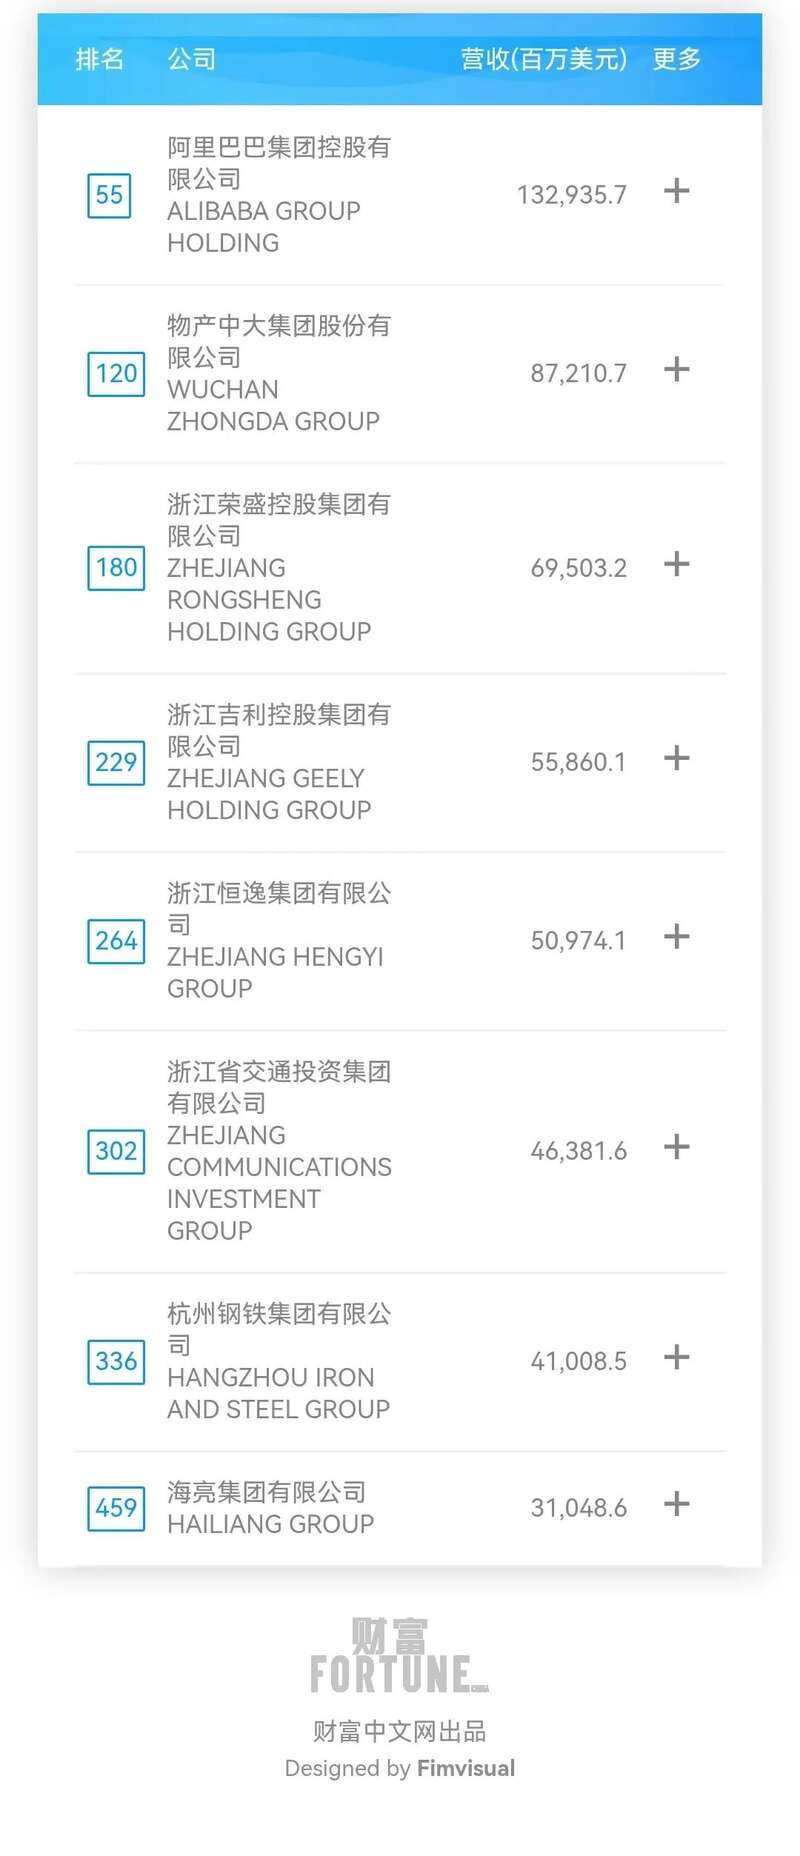Expand Hangzhou Iron and Steel Group row
Screen dimensions: 800x1856
point(677,1356)
